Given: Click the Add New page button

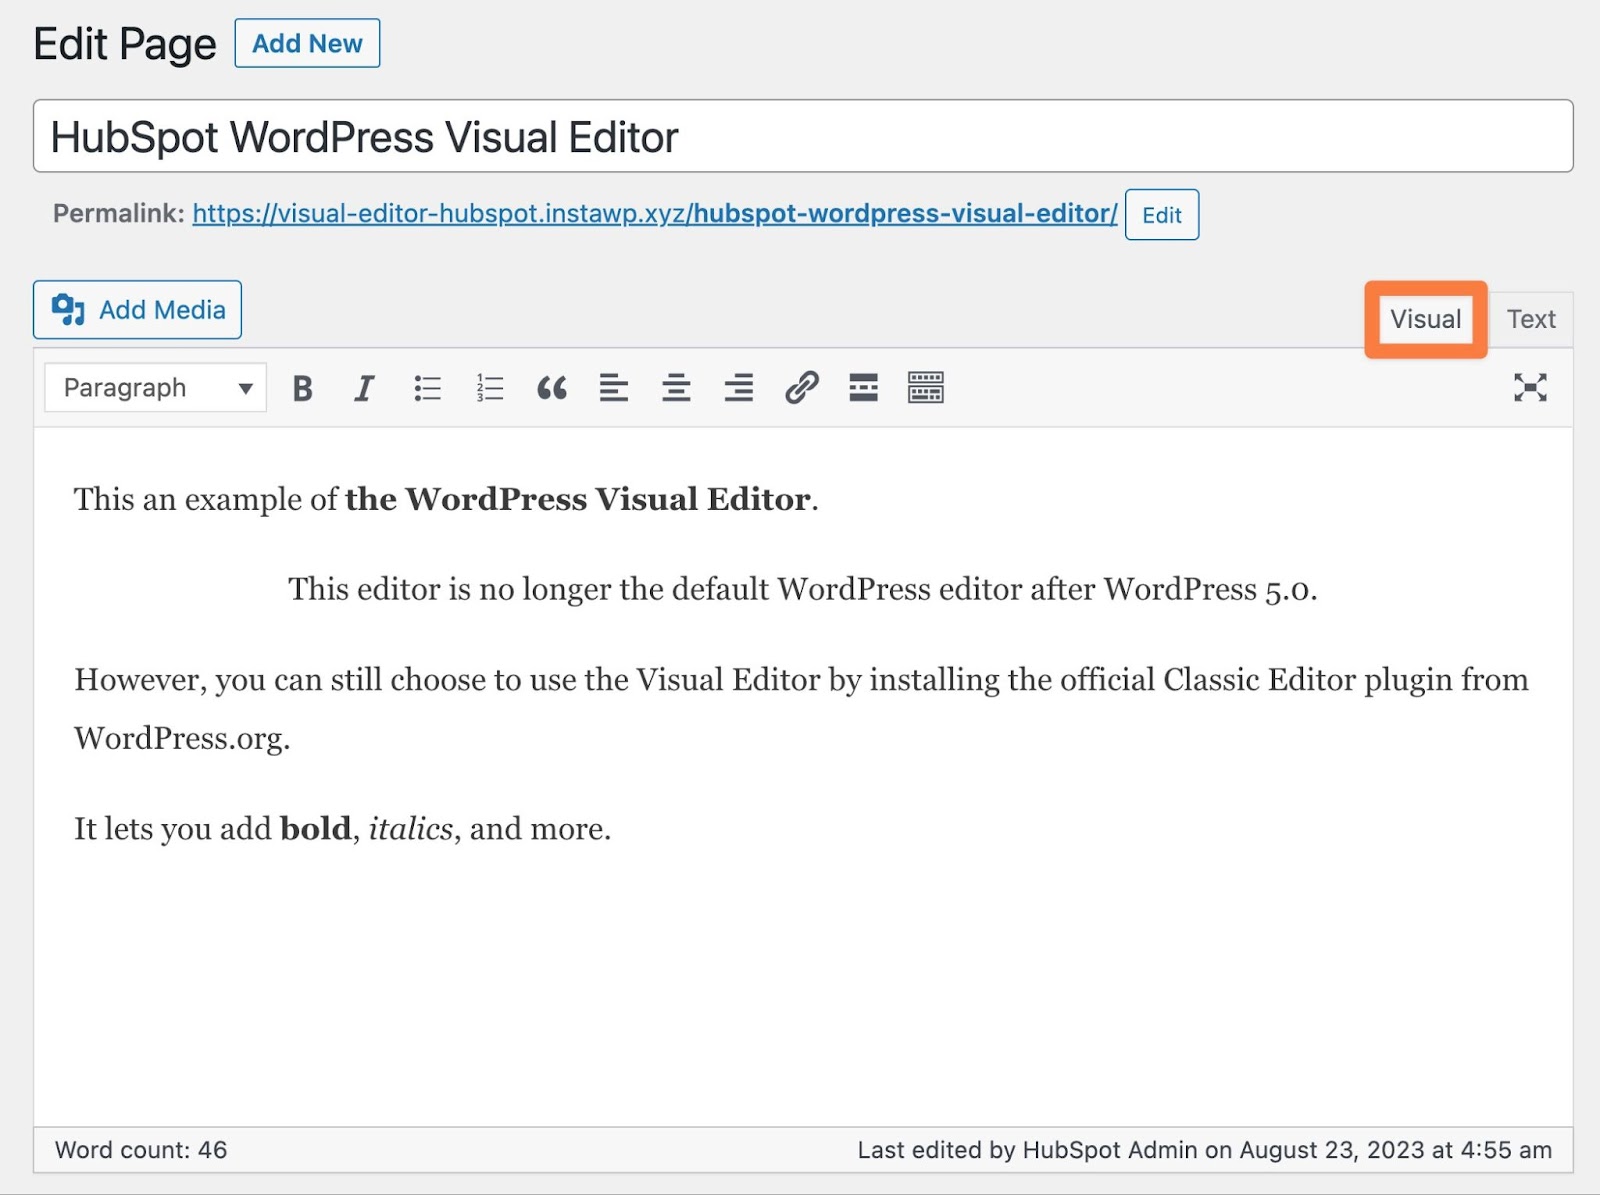Looking at the screenshot, I should pos(307,44).
